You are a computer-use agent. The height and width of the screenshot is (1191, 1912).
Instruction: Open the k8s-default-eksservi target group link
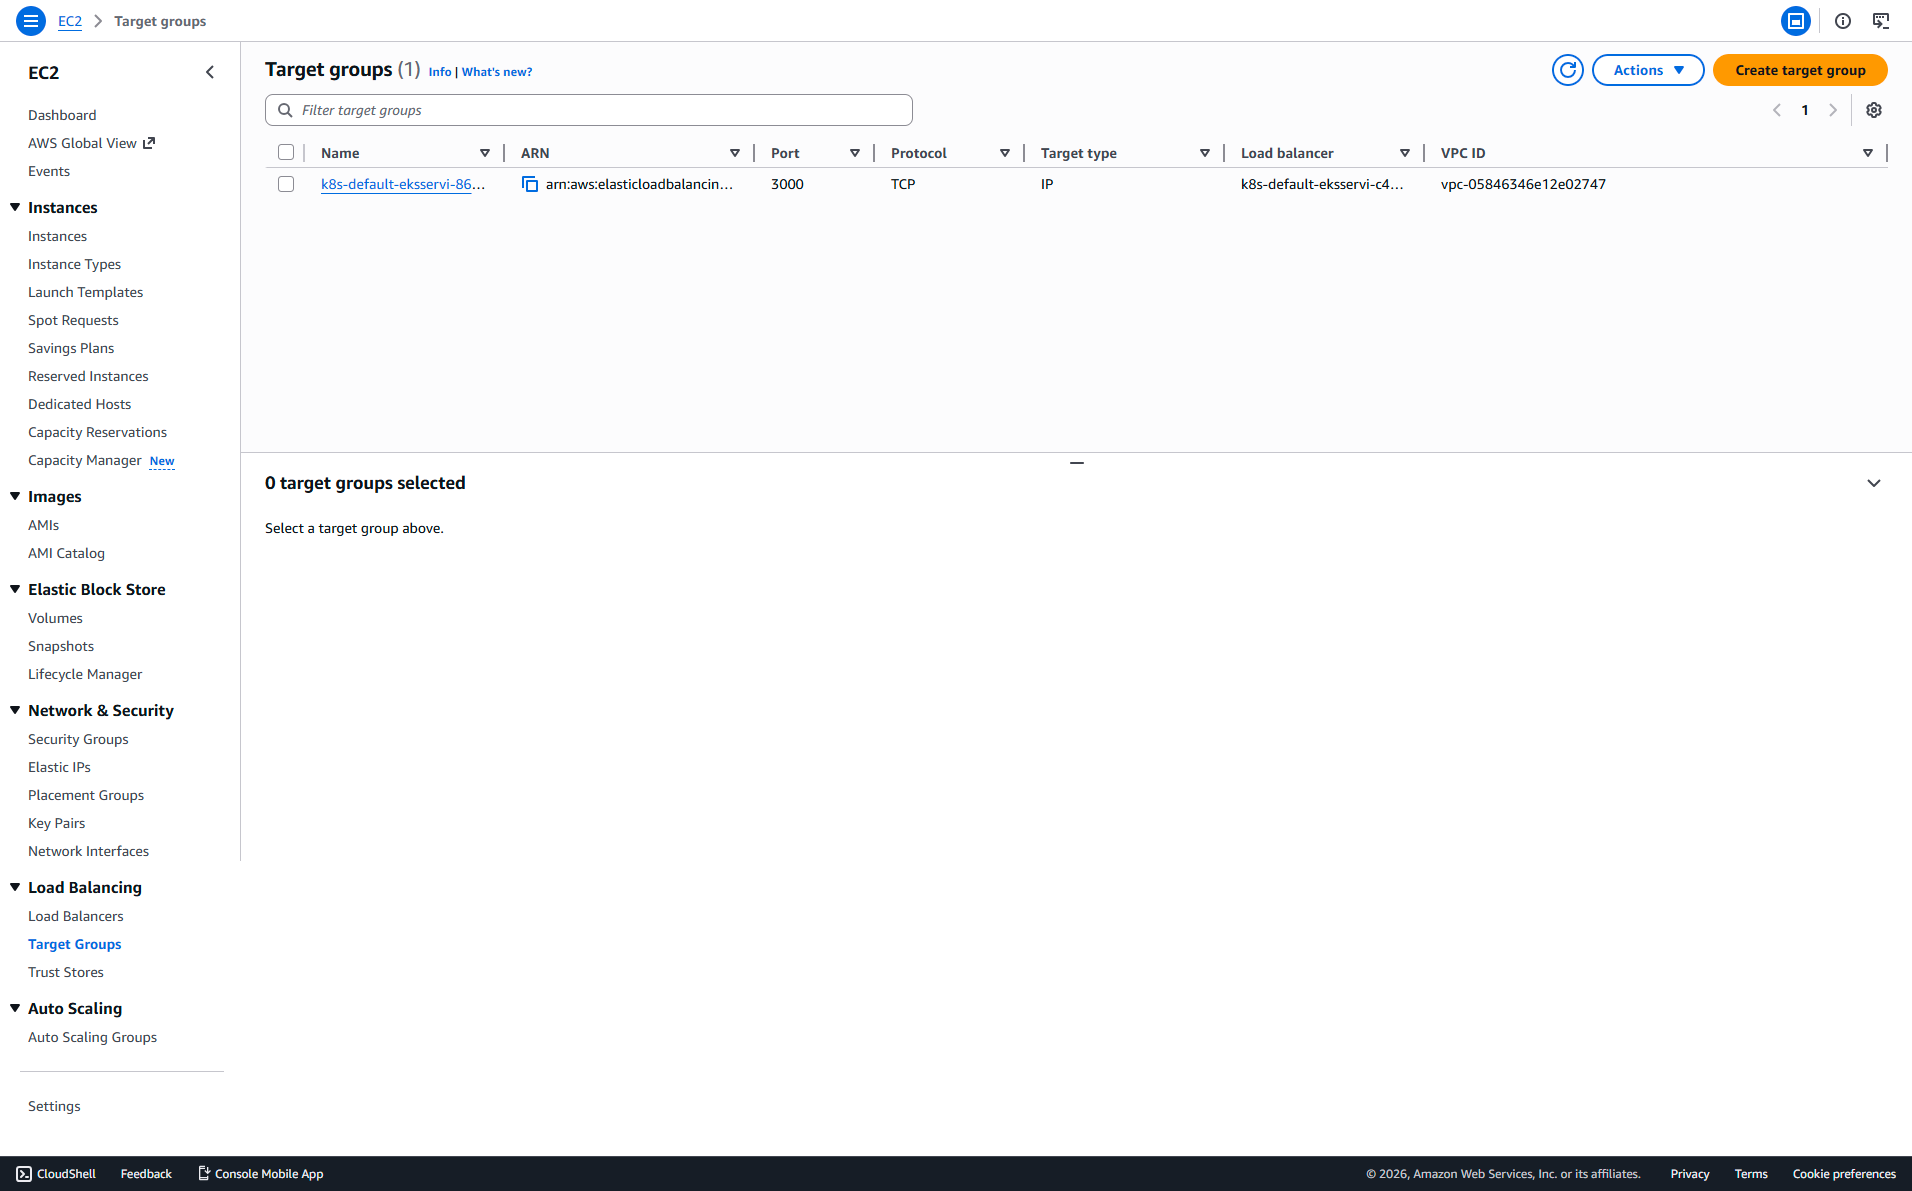403,184
